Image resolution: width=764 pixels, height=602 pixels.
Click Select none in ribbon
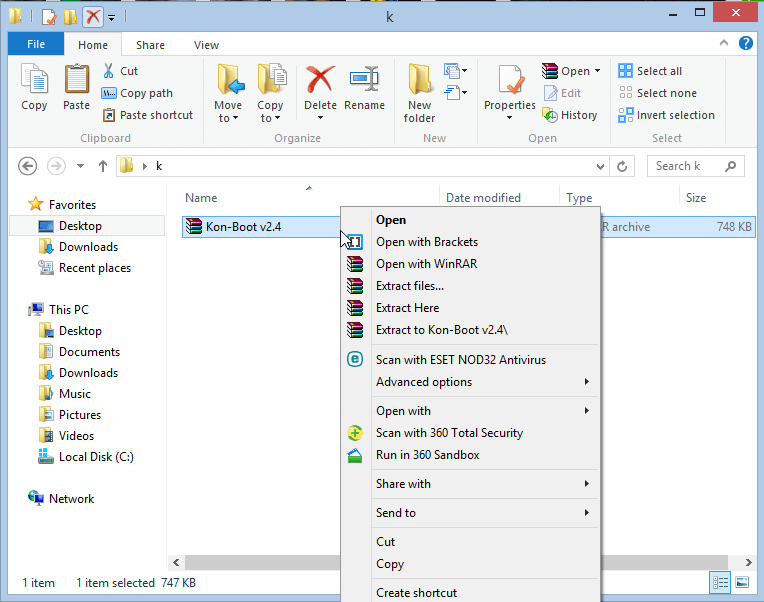[657, 93]
